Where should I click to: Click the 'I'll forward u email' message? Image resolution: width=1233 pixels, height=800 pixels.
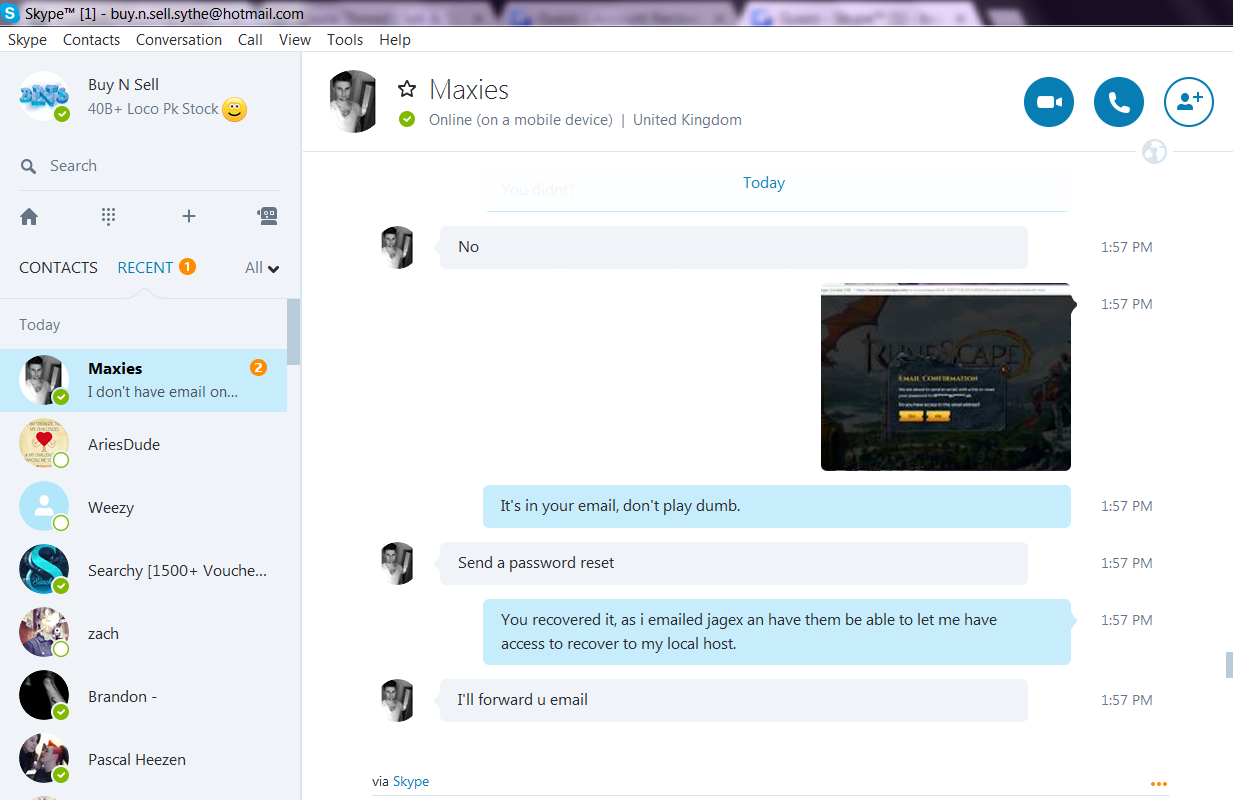[734, 700]
